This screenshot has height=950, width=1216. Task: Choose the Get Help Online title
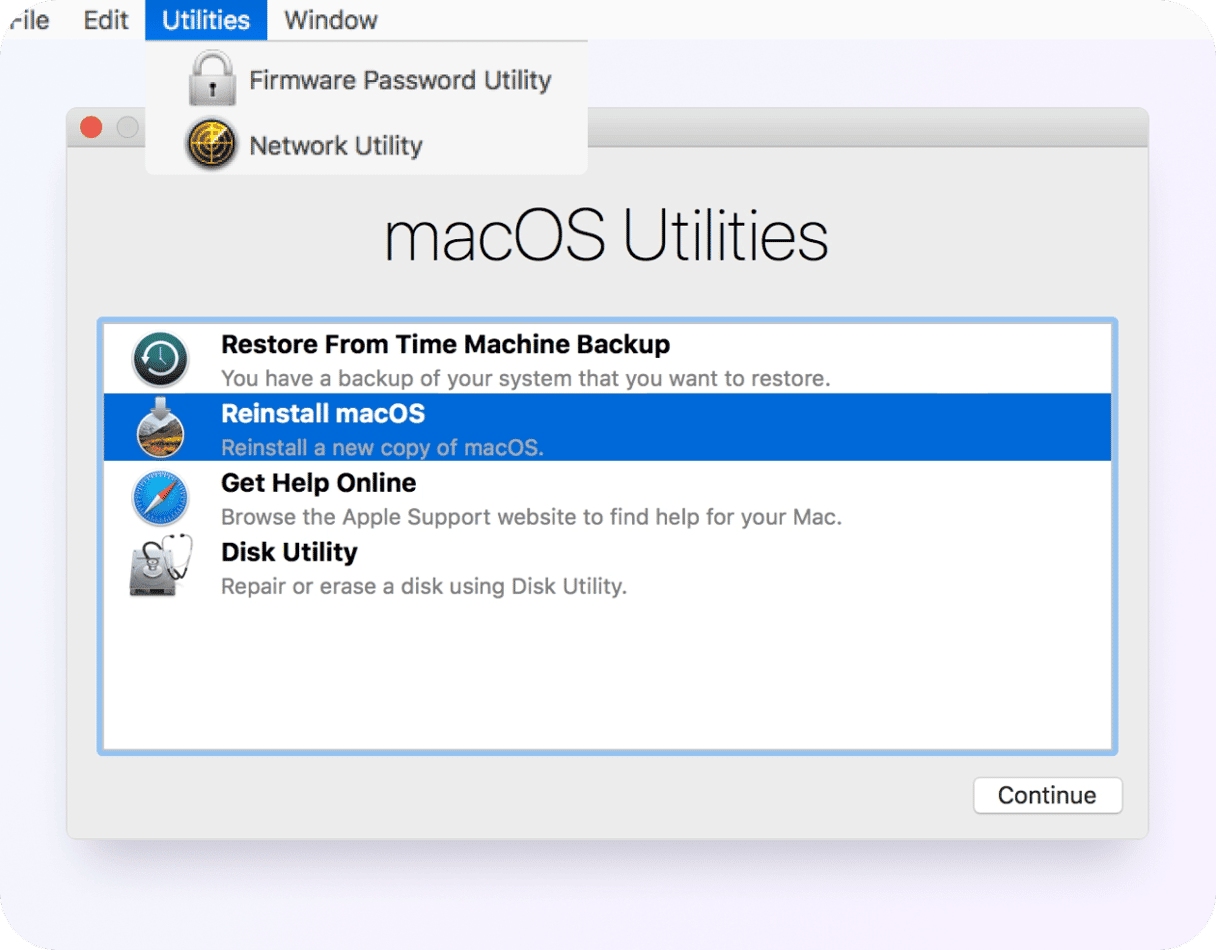coord(318,483)
